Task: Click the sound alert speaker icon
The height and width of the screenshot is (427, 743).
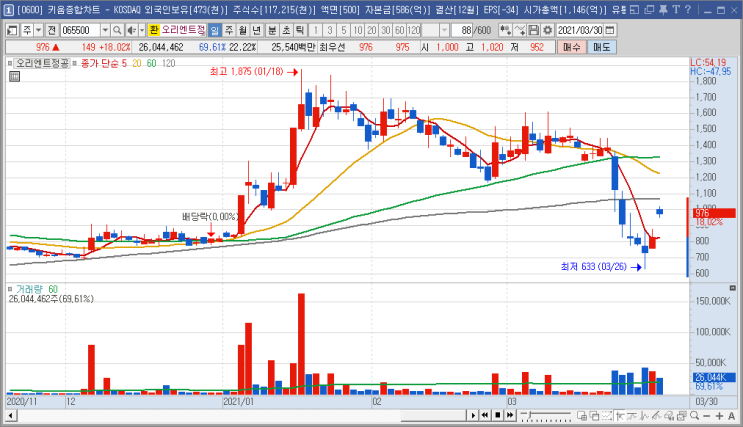Action: 130,30
